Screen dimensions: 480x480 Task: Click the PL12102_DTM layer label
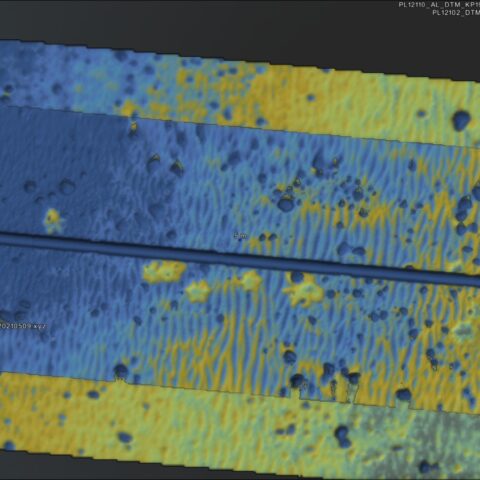point(456,13)
